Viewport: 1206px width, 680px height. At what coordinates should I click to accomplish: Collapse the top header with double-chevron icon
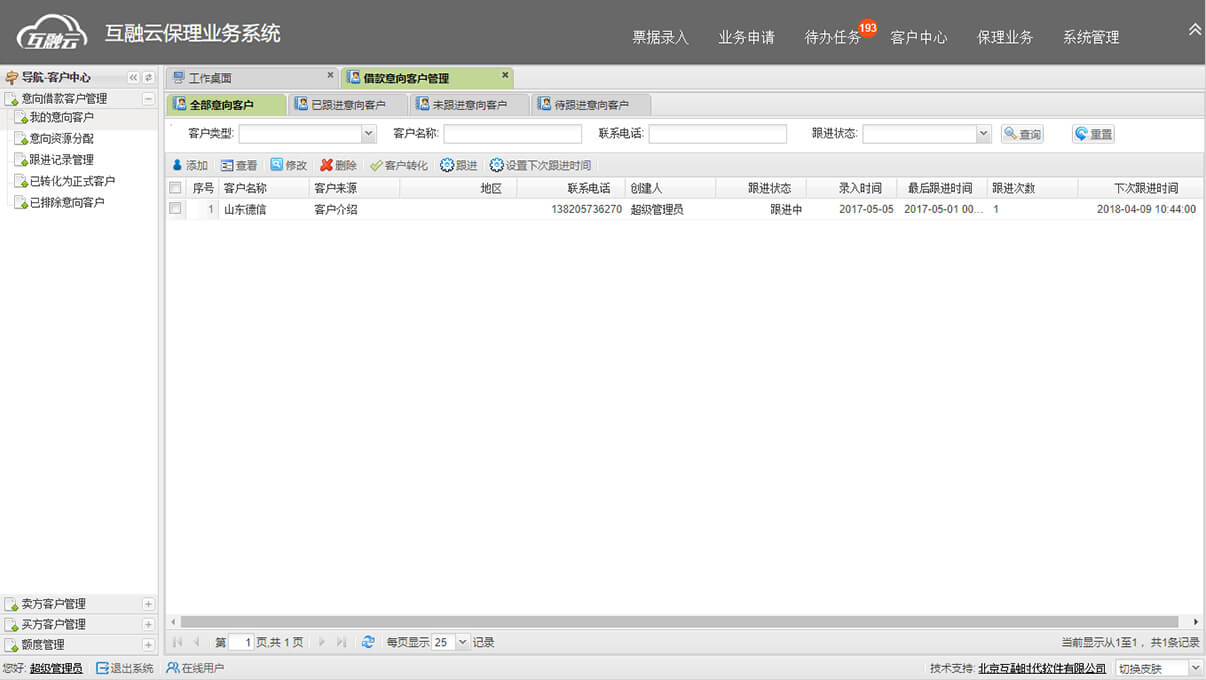(1194, 30)
